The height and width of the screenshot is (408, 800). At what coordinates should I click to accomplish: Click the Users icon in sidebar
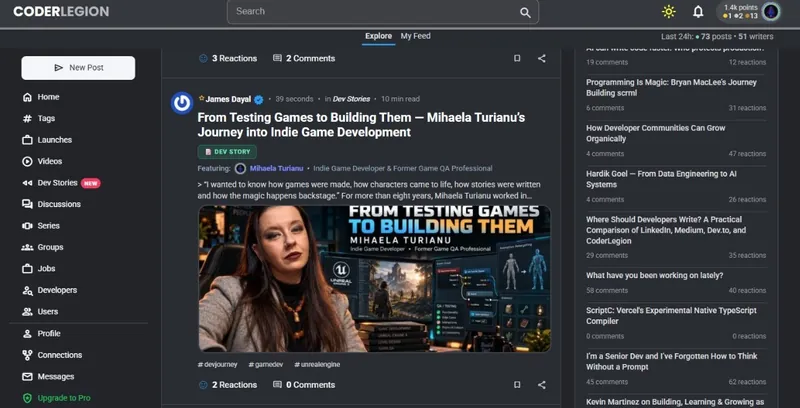[x=27, y=312]
